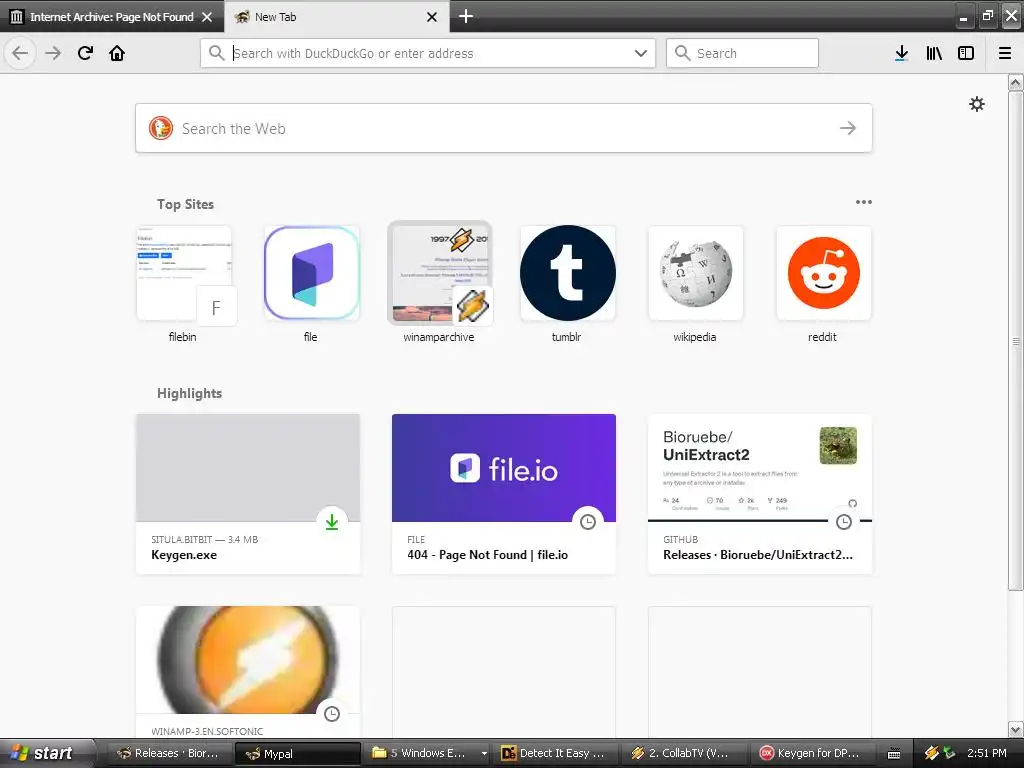Viewport: 1024px width, 768px height.
Task: Select the New Tab tab
Action: pyautogui.click(x=337, y=17)
